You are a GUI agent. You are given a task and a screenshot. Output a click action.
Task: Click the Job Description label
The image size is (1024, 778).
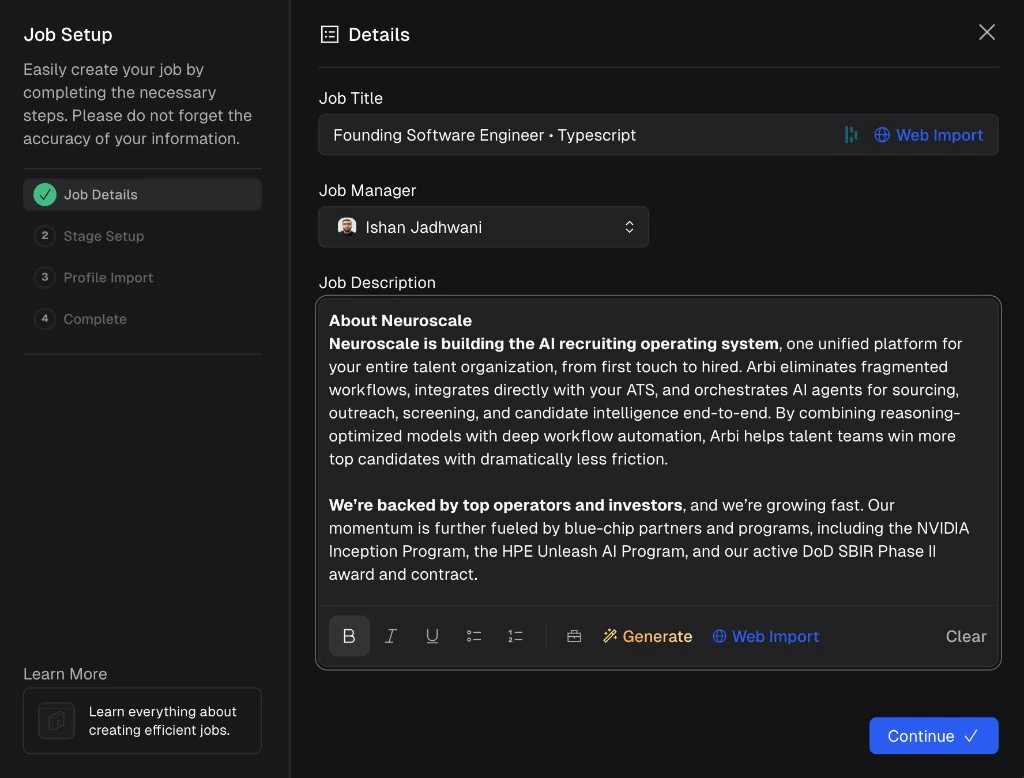pos(377,283)
